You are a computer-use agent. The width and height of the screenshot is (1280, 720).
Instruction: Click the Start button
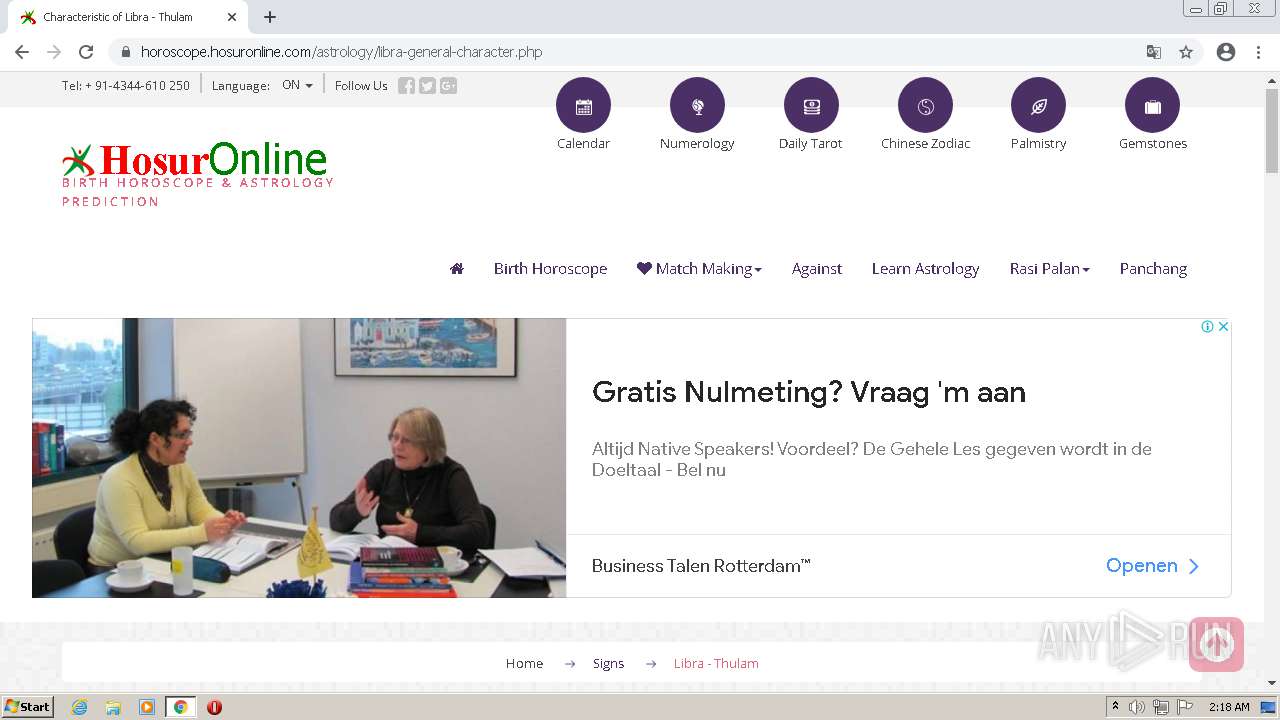tap(28, 707)
